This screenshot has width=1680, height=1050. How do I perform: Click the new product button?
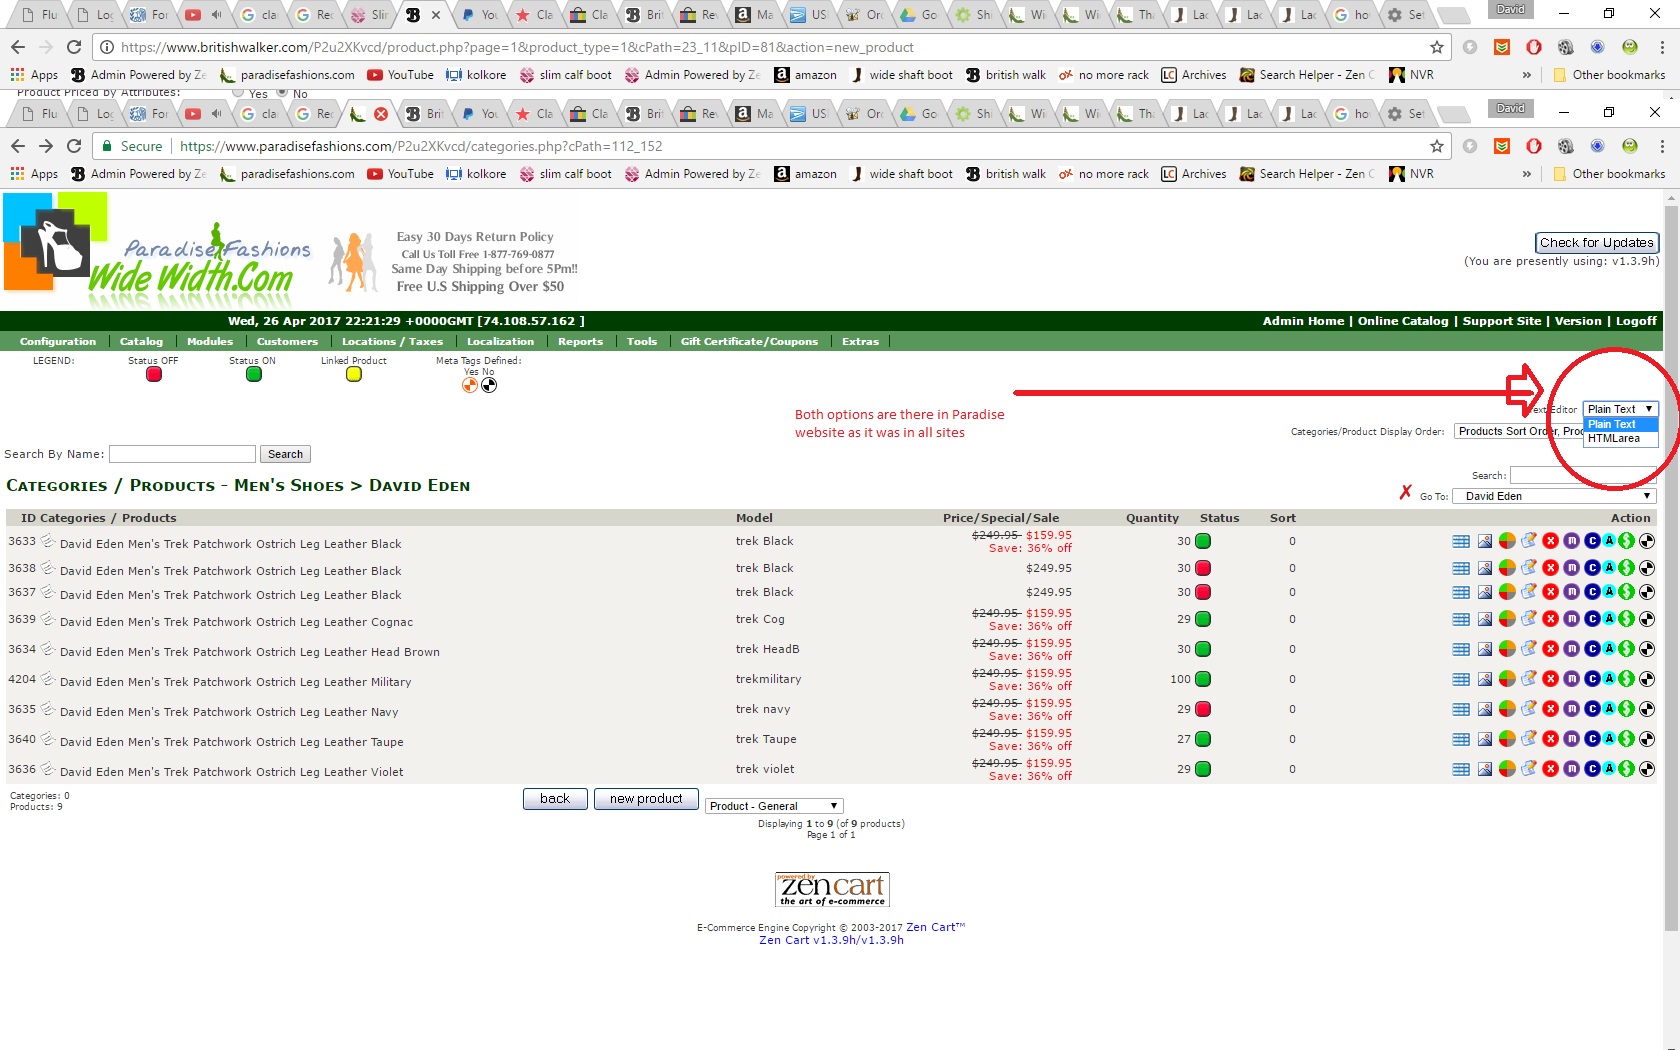(646, 799)
